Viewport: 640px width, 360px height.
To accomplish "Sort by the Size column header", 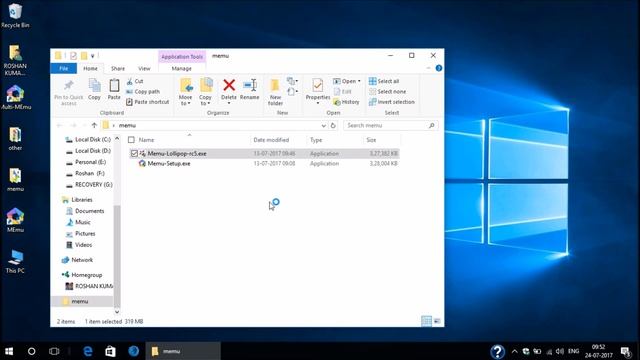I will pyautogui.click(x=371, y=140).
